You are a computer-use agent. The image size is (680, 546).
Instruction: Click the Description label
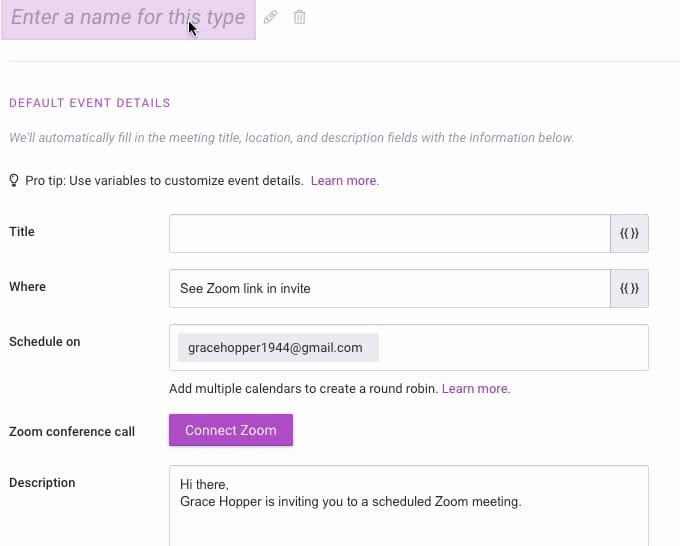(42, 483)
